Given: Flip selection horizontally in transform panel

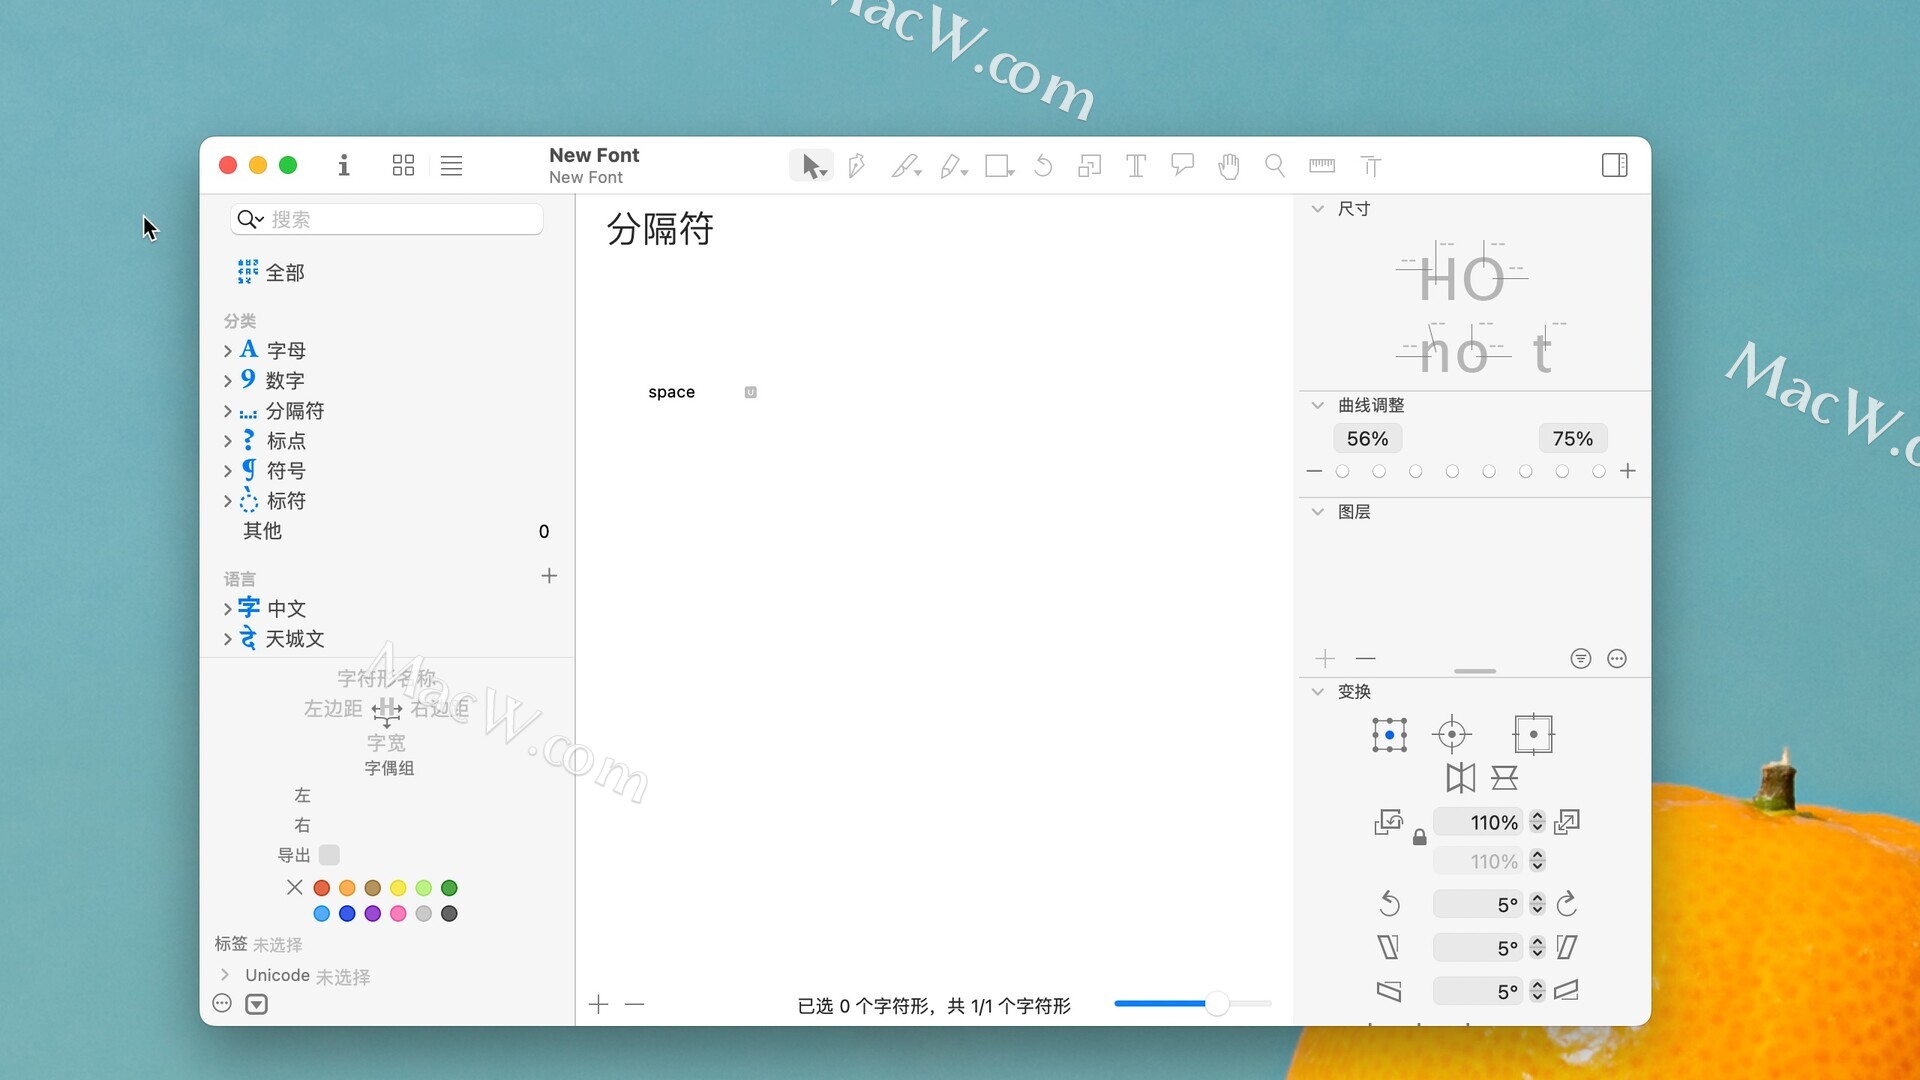Looking at the screenshot, I should click(x=1460, y=778).
